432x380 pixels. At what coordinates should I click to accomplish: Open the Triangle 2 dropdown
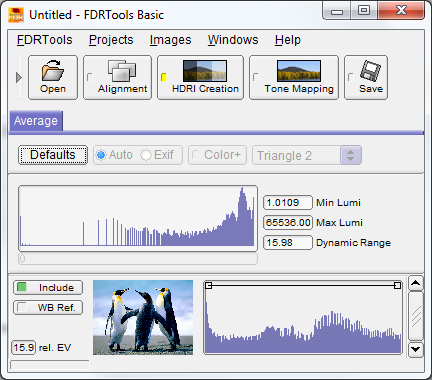pyautogui.click(x=307, y=155)
